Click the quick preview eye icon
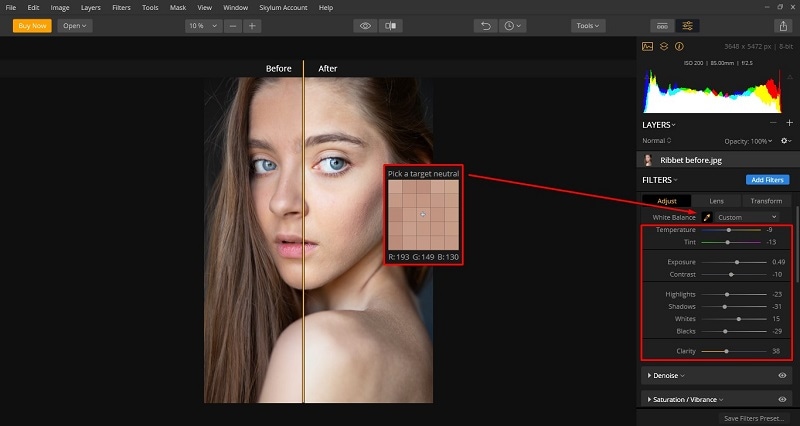 pos(365,26)
